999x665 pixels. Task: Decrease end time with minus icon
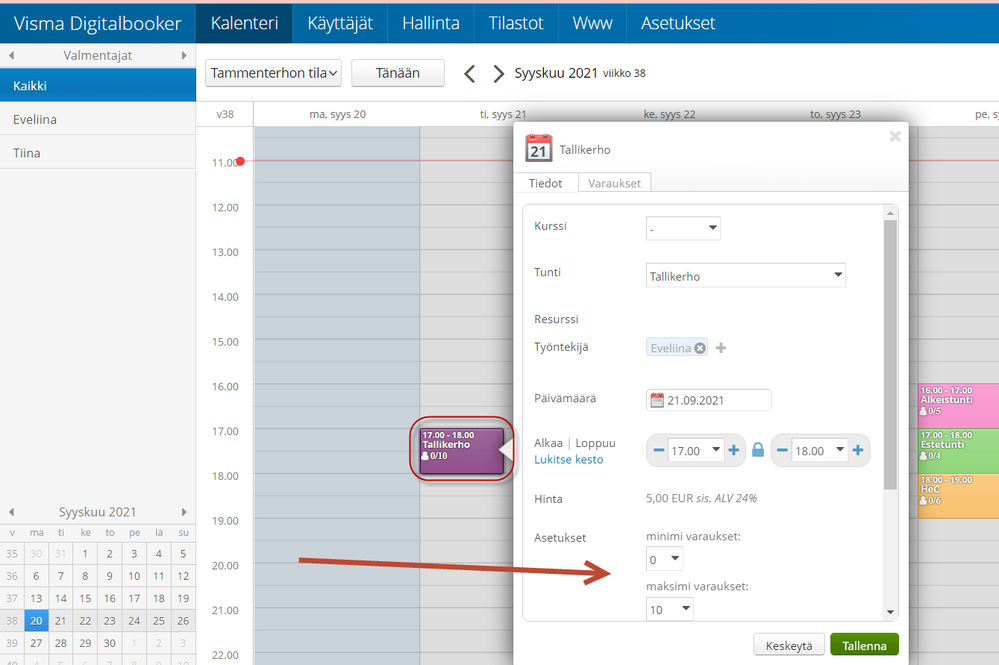(x=782, y=450)
